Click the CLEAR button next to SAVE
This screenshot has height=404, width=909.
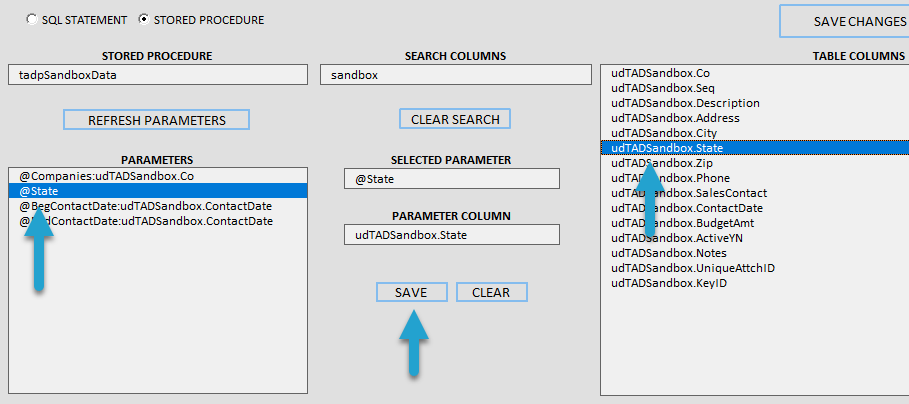click(x=492, y=293)
